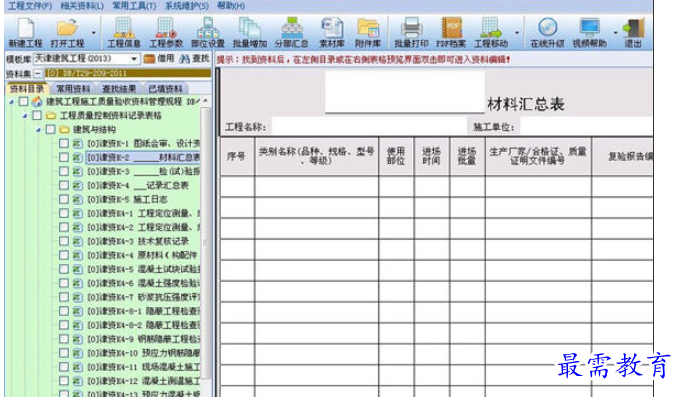The width and height of the screenshot is (679, 397).
Task: Click the 在线升级 globe icon
Action: [x=547, y=33]
